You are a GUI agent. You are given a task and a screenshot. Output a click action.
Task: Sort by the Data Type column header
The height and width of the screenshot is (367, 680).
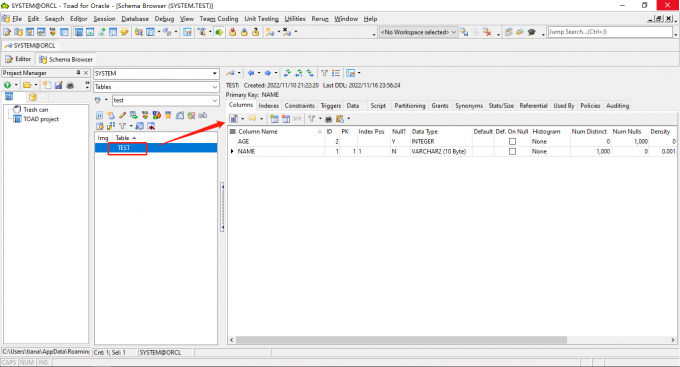(x=441, y=131)
